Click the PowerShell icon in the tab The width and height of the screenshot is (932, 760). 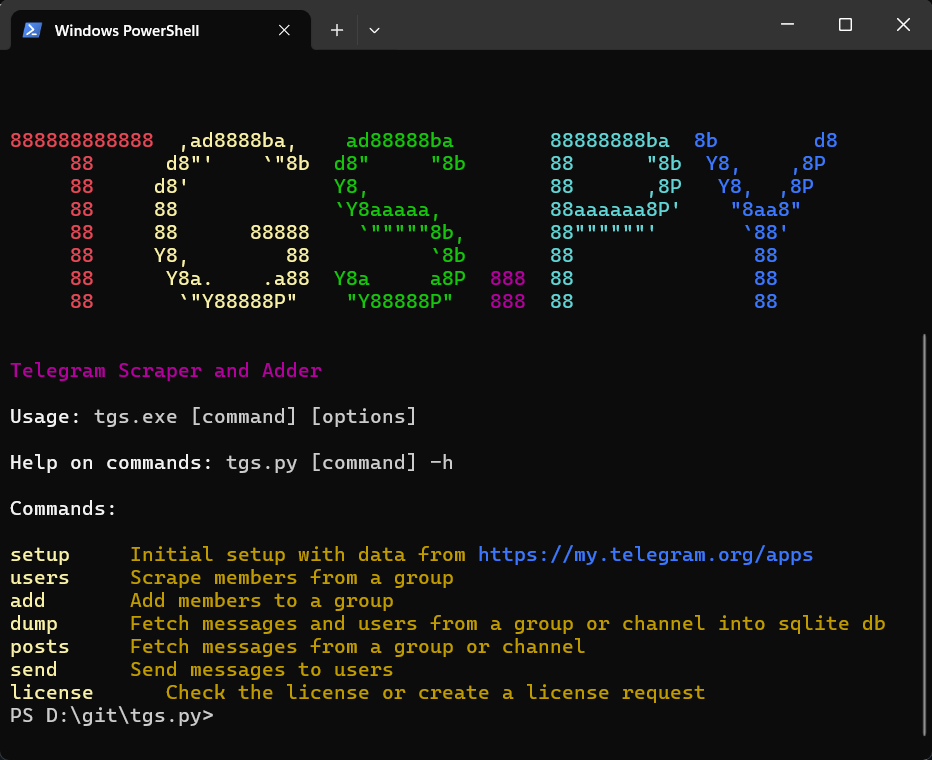32,30
